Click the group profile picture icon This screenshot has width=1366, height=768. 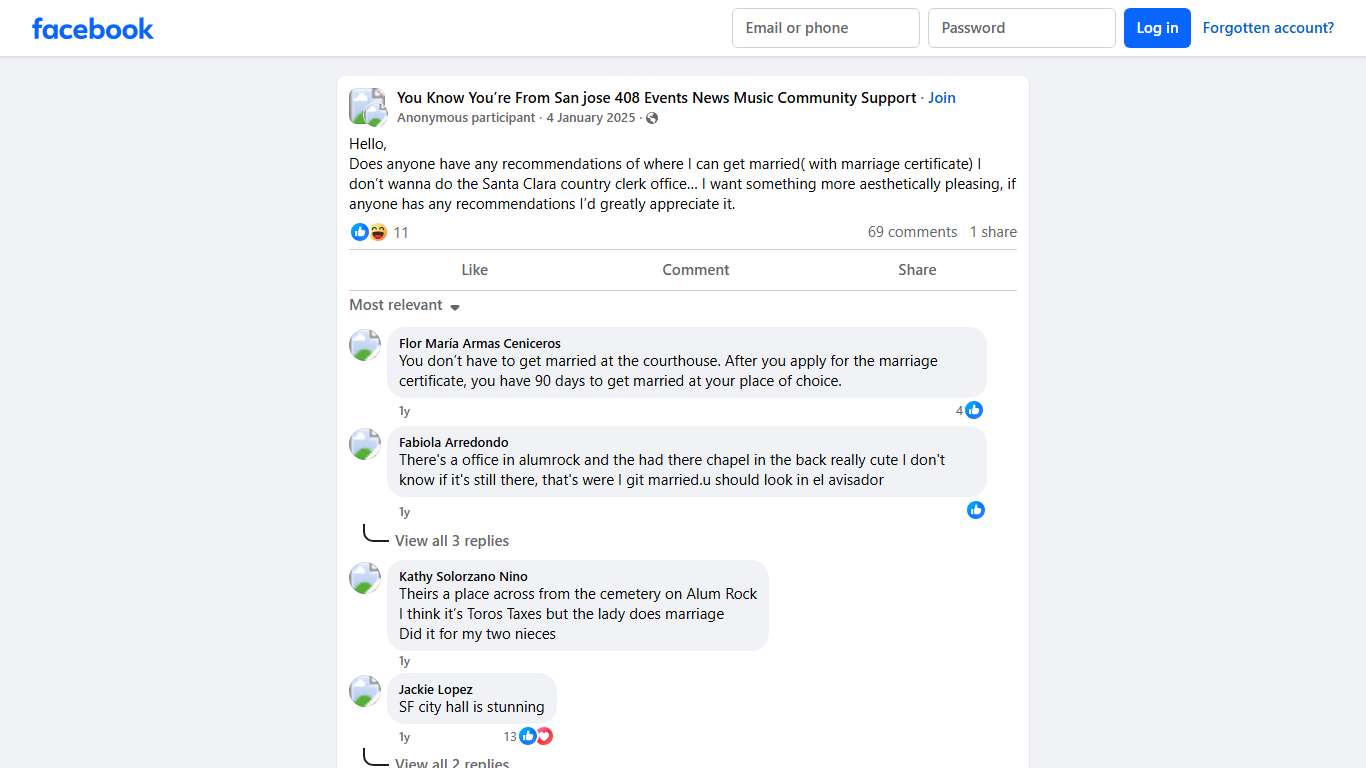point(367,107)
